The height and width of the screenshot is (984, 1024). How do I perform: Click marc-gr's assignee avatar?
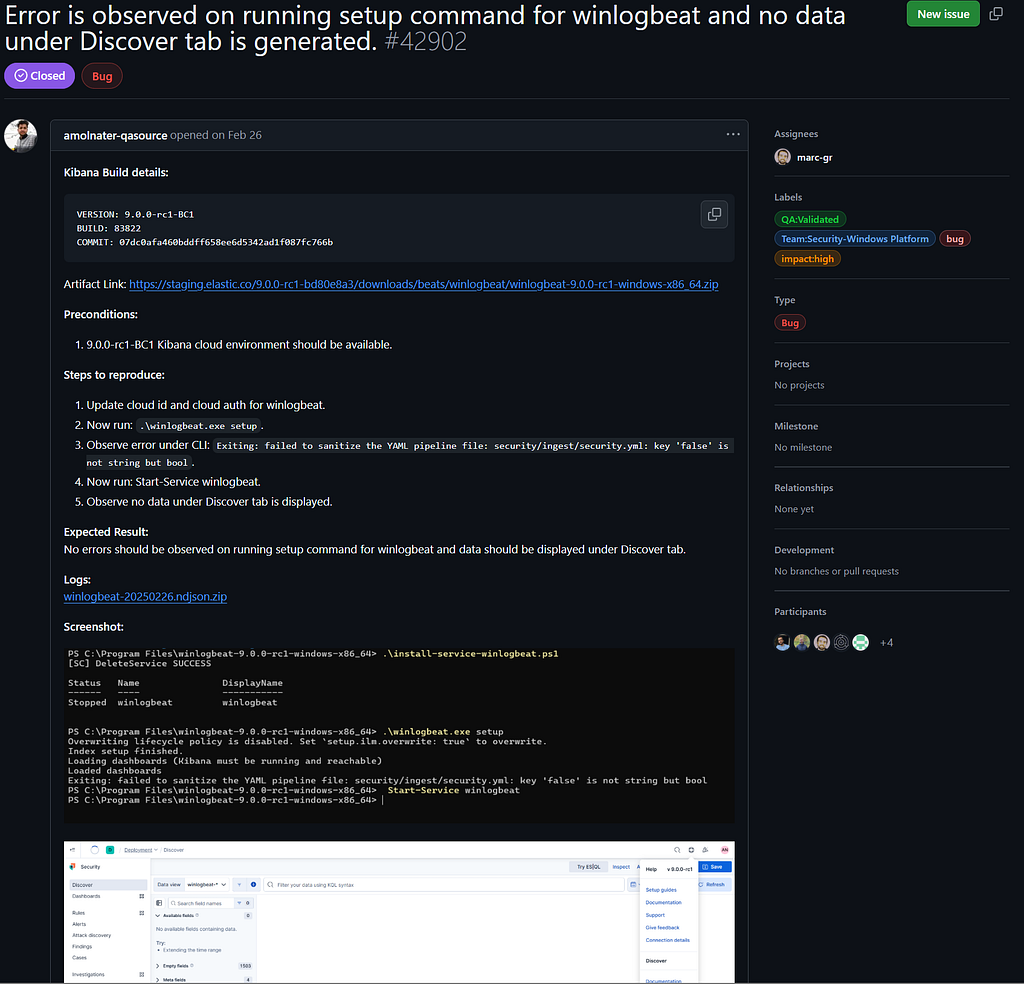coord(782,157)
